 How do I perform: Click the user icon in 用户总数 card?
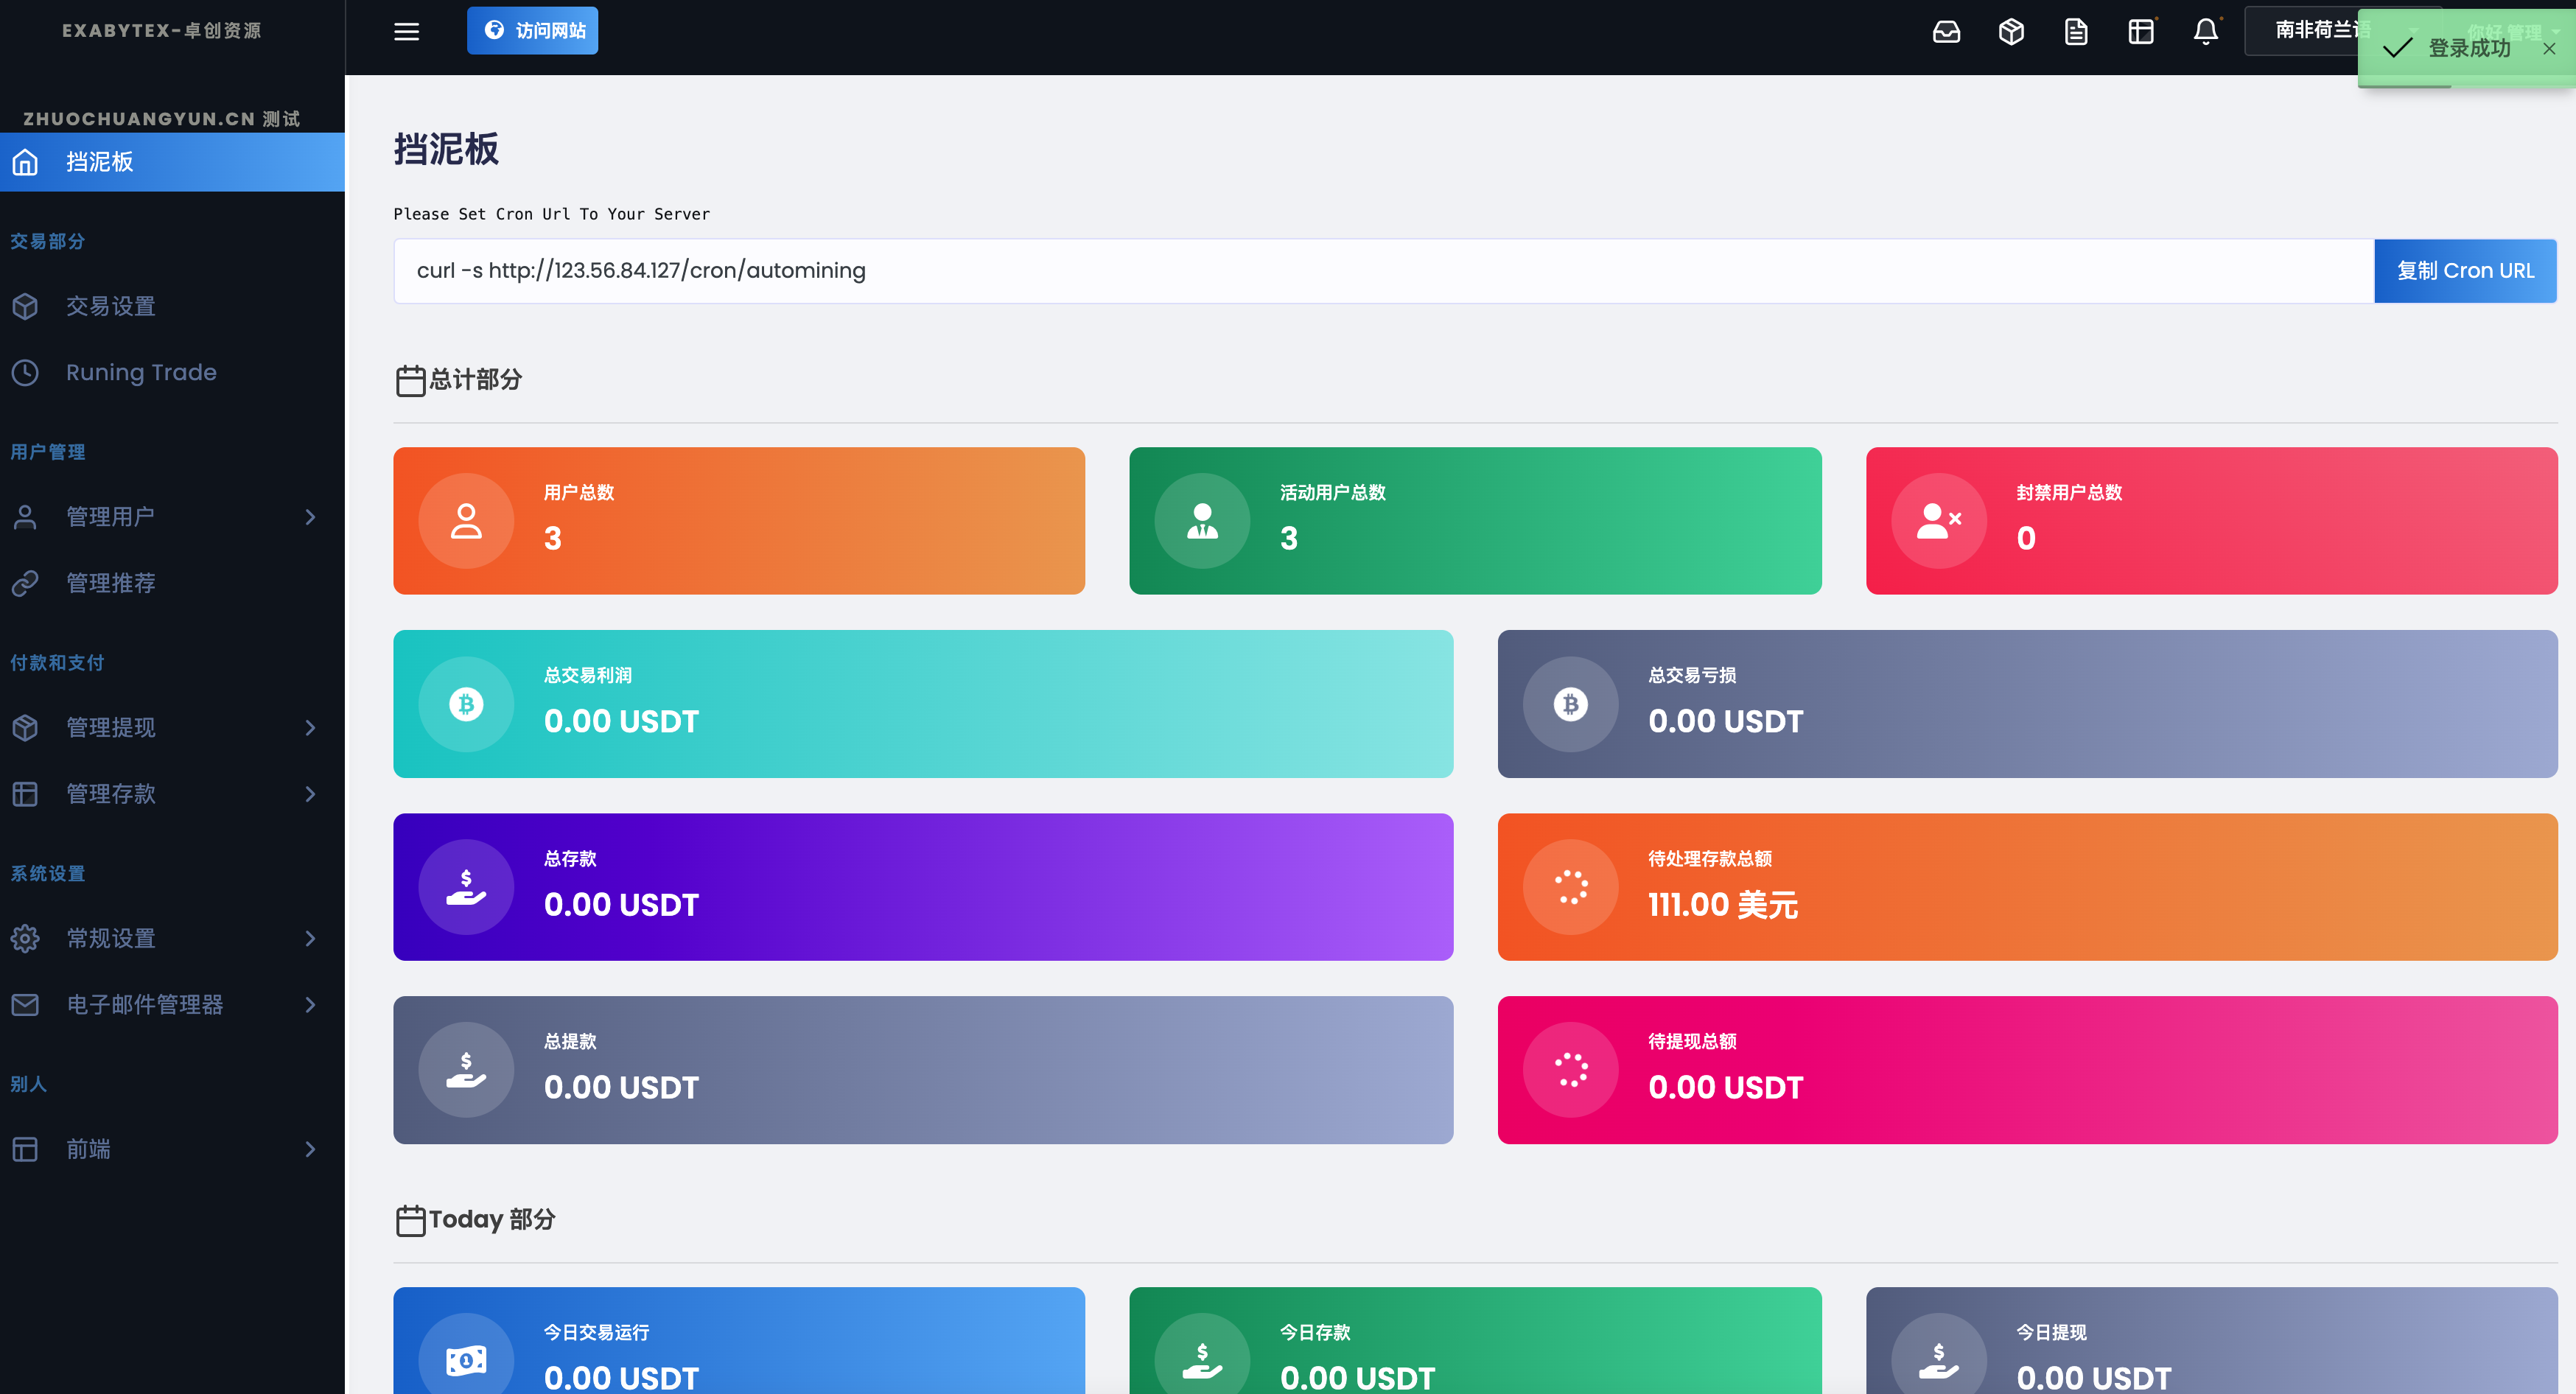(466, 521)
